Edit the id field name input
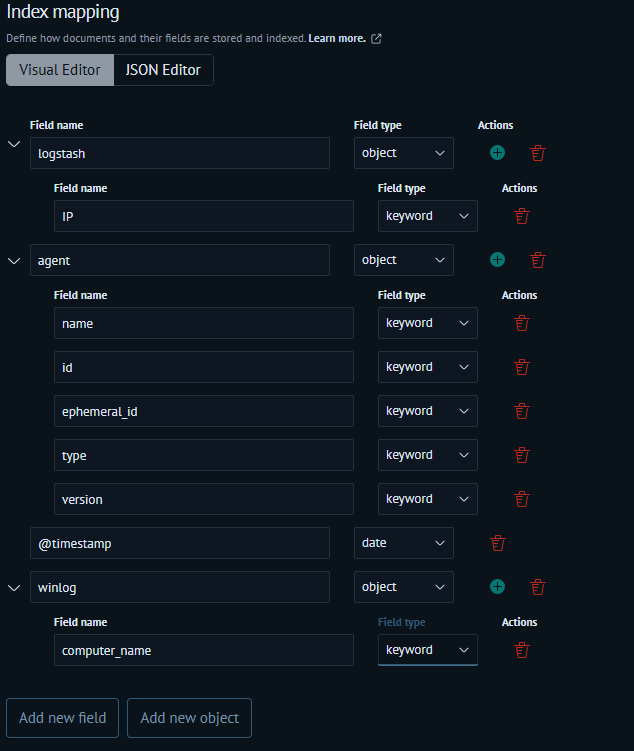The image size is (634, 751). click(204, 367)
